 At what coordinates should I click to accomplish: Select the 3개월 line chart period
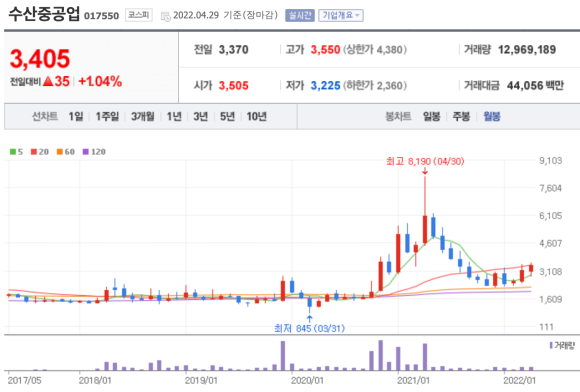[x=143, y=116]
